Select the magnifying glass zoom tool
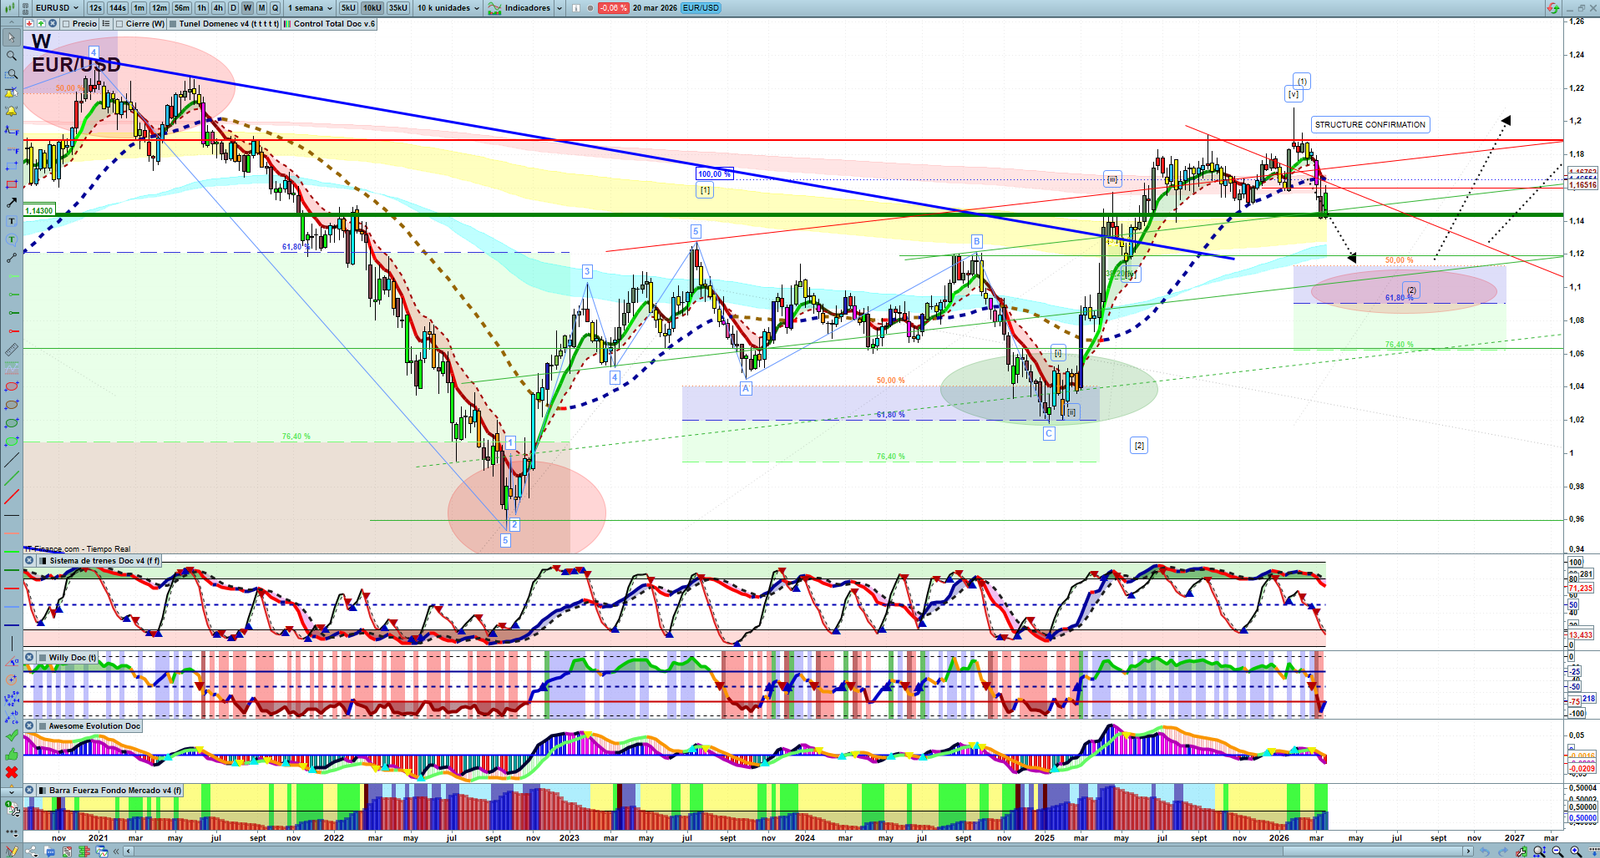 (x=11, y=56)
